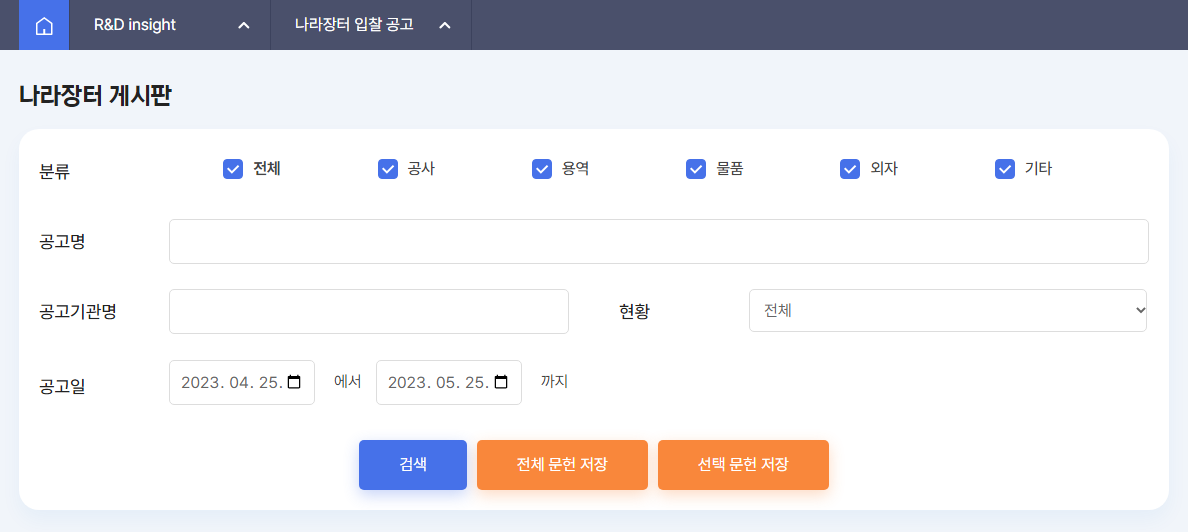
Task: Toggle the 물품 checkbox
Action: [x=696, y=169]
